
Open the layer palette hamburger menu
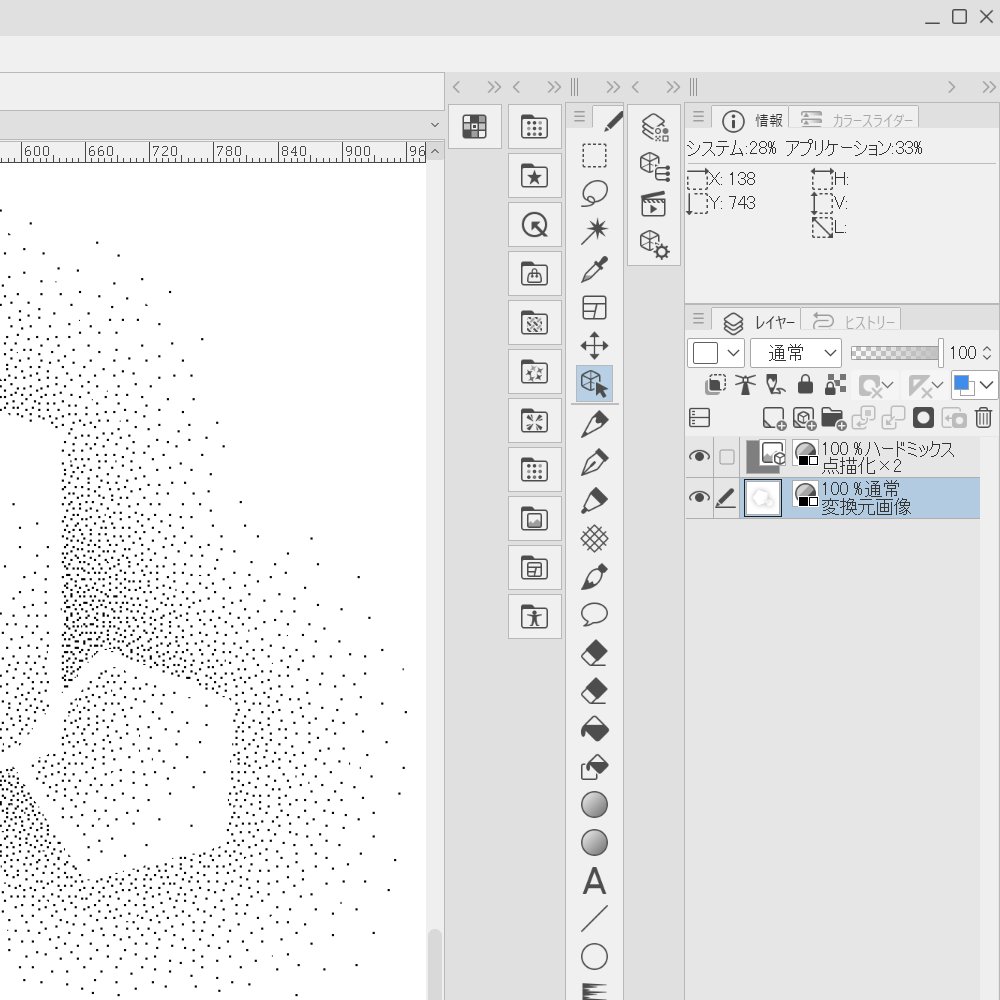coord(698,318)
